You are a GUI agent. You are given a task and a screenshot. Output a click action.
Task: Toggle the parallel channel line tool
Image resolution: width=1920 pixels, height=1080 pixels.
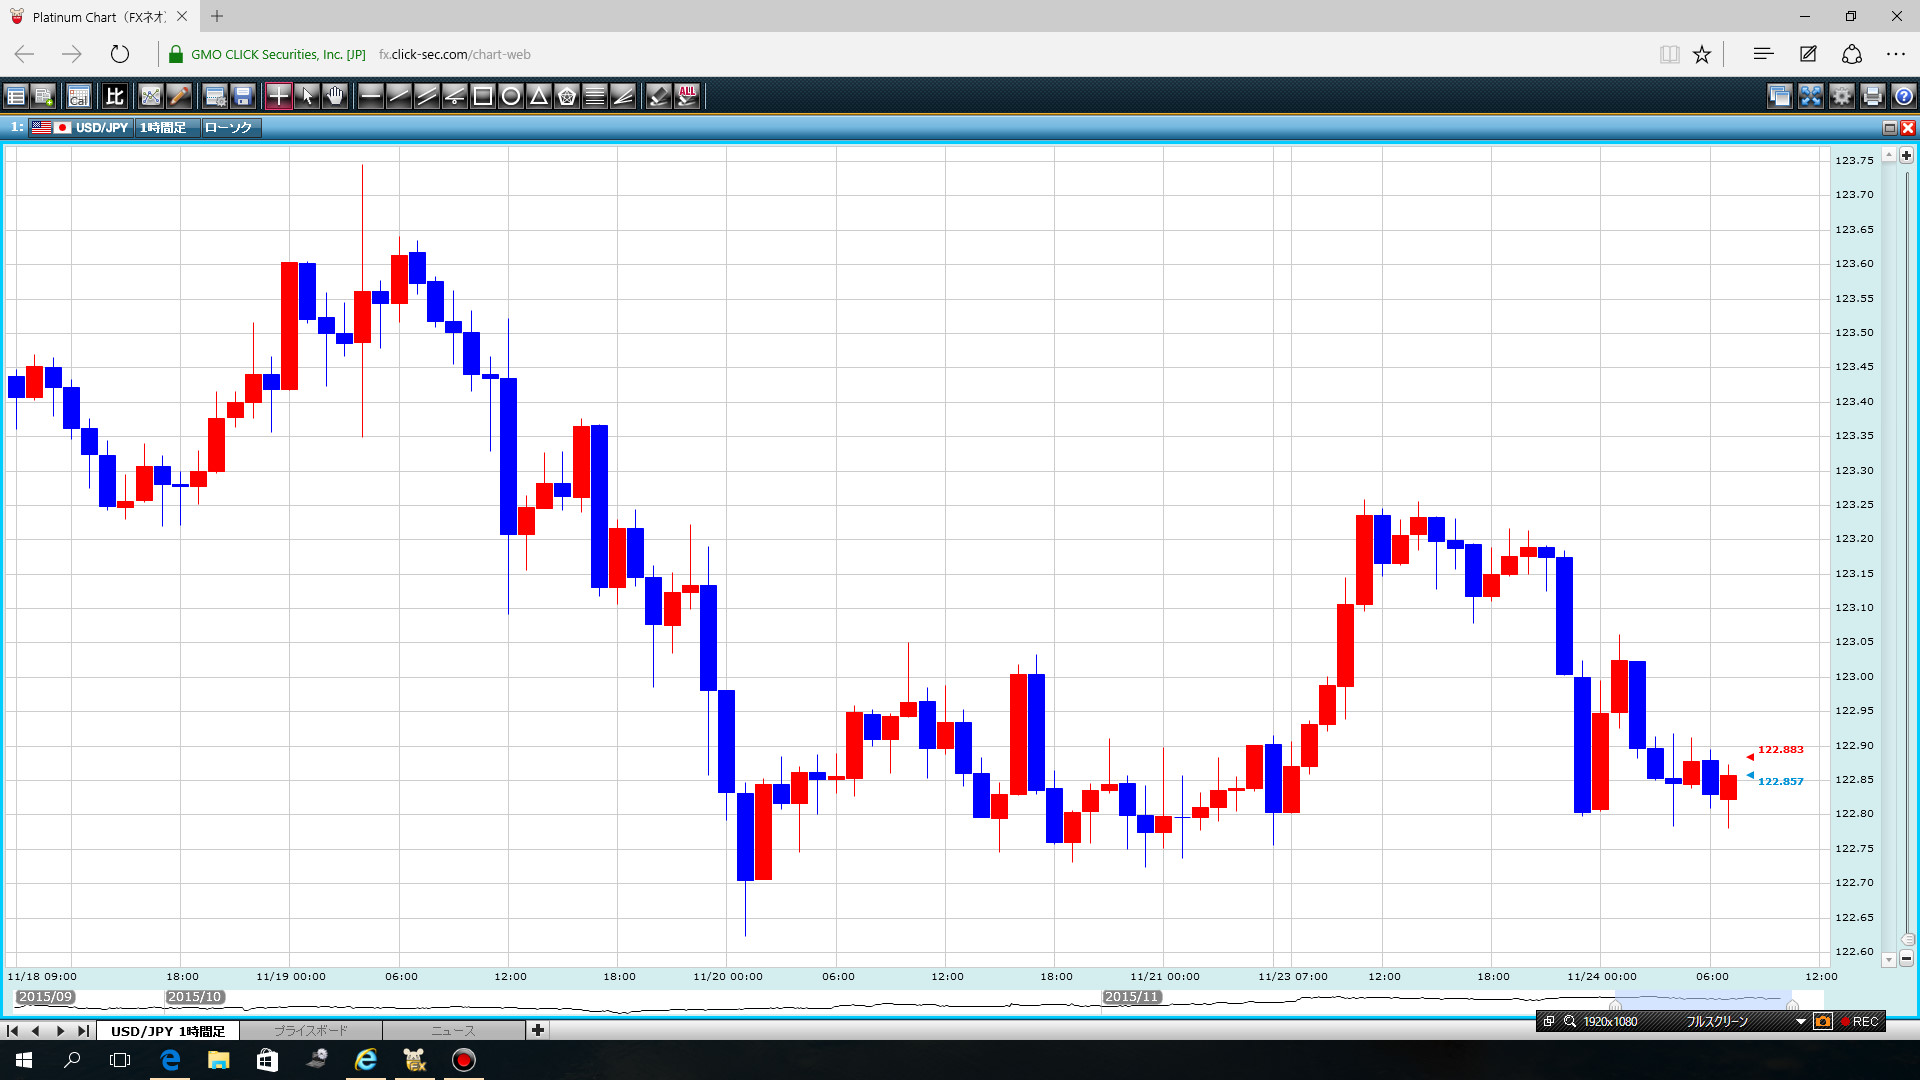(x=426, y=96)
